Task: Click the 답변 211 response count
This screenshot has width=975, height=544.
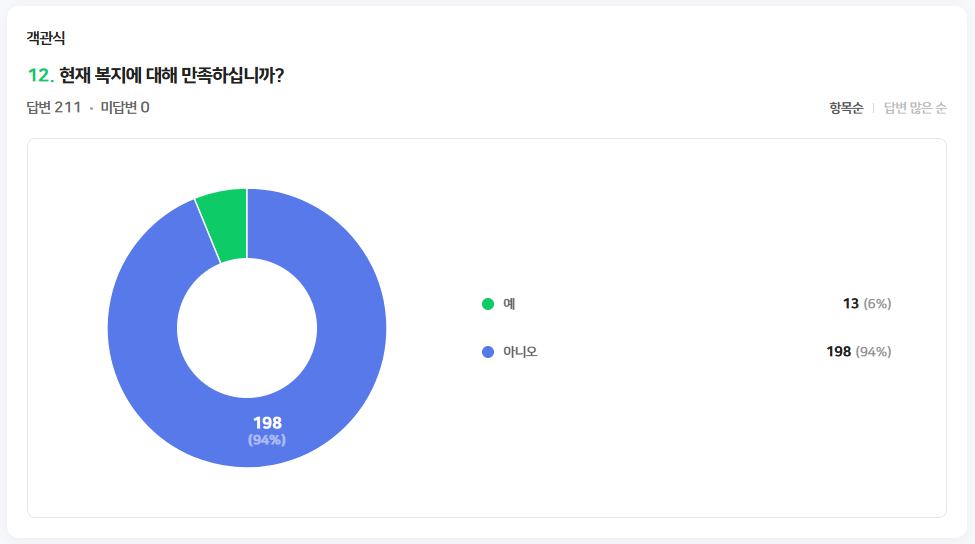Action: coord(54,108)
